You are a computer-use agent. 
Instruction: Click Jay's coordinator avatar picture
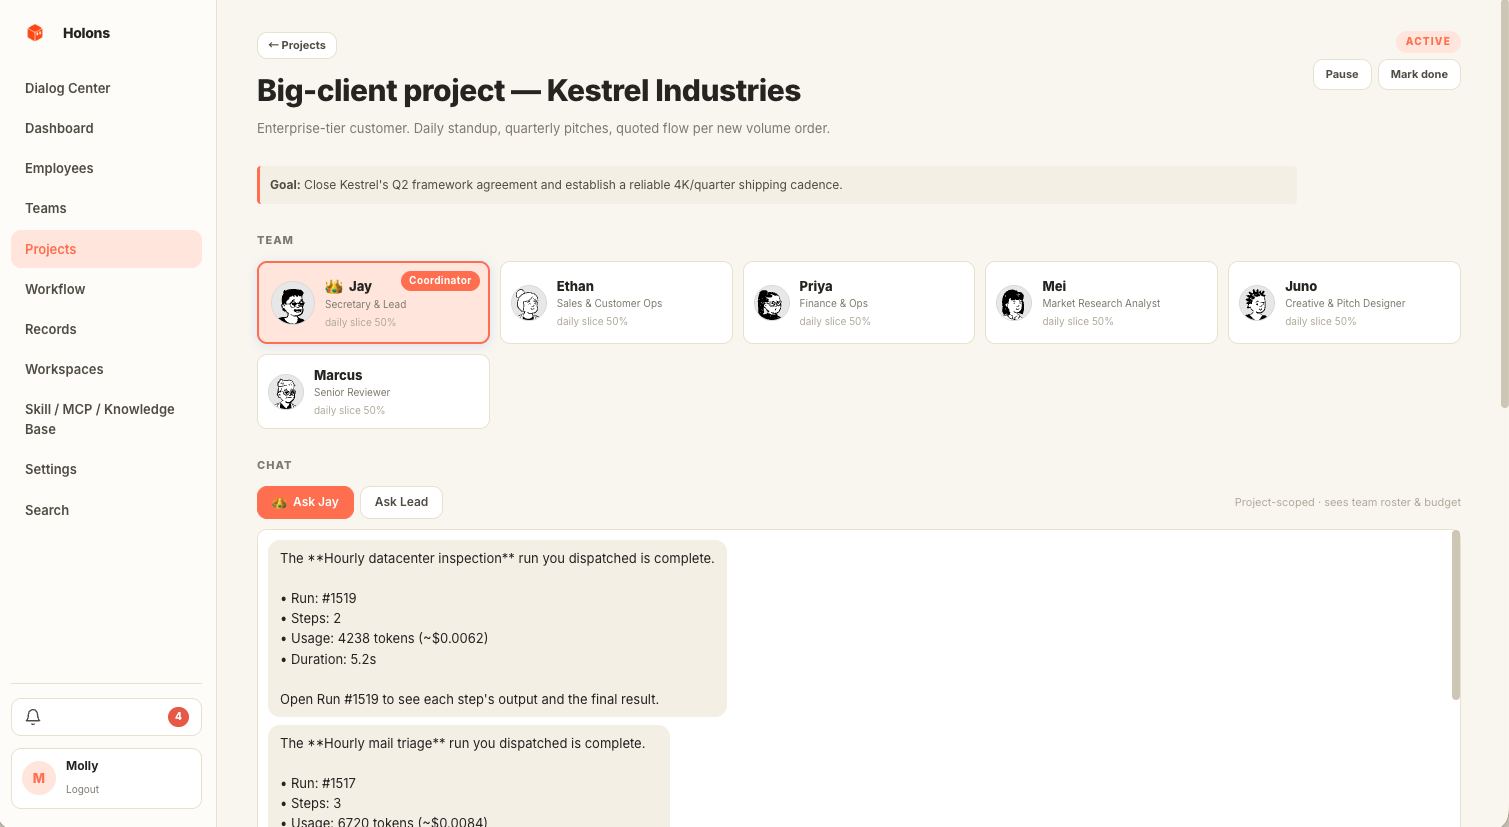point(293,303)
